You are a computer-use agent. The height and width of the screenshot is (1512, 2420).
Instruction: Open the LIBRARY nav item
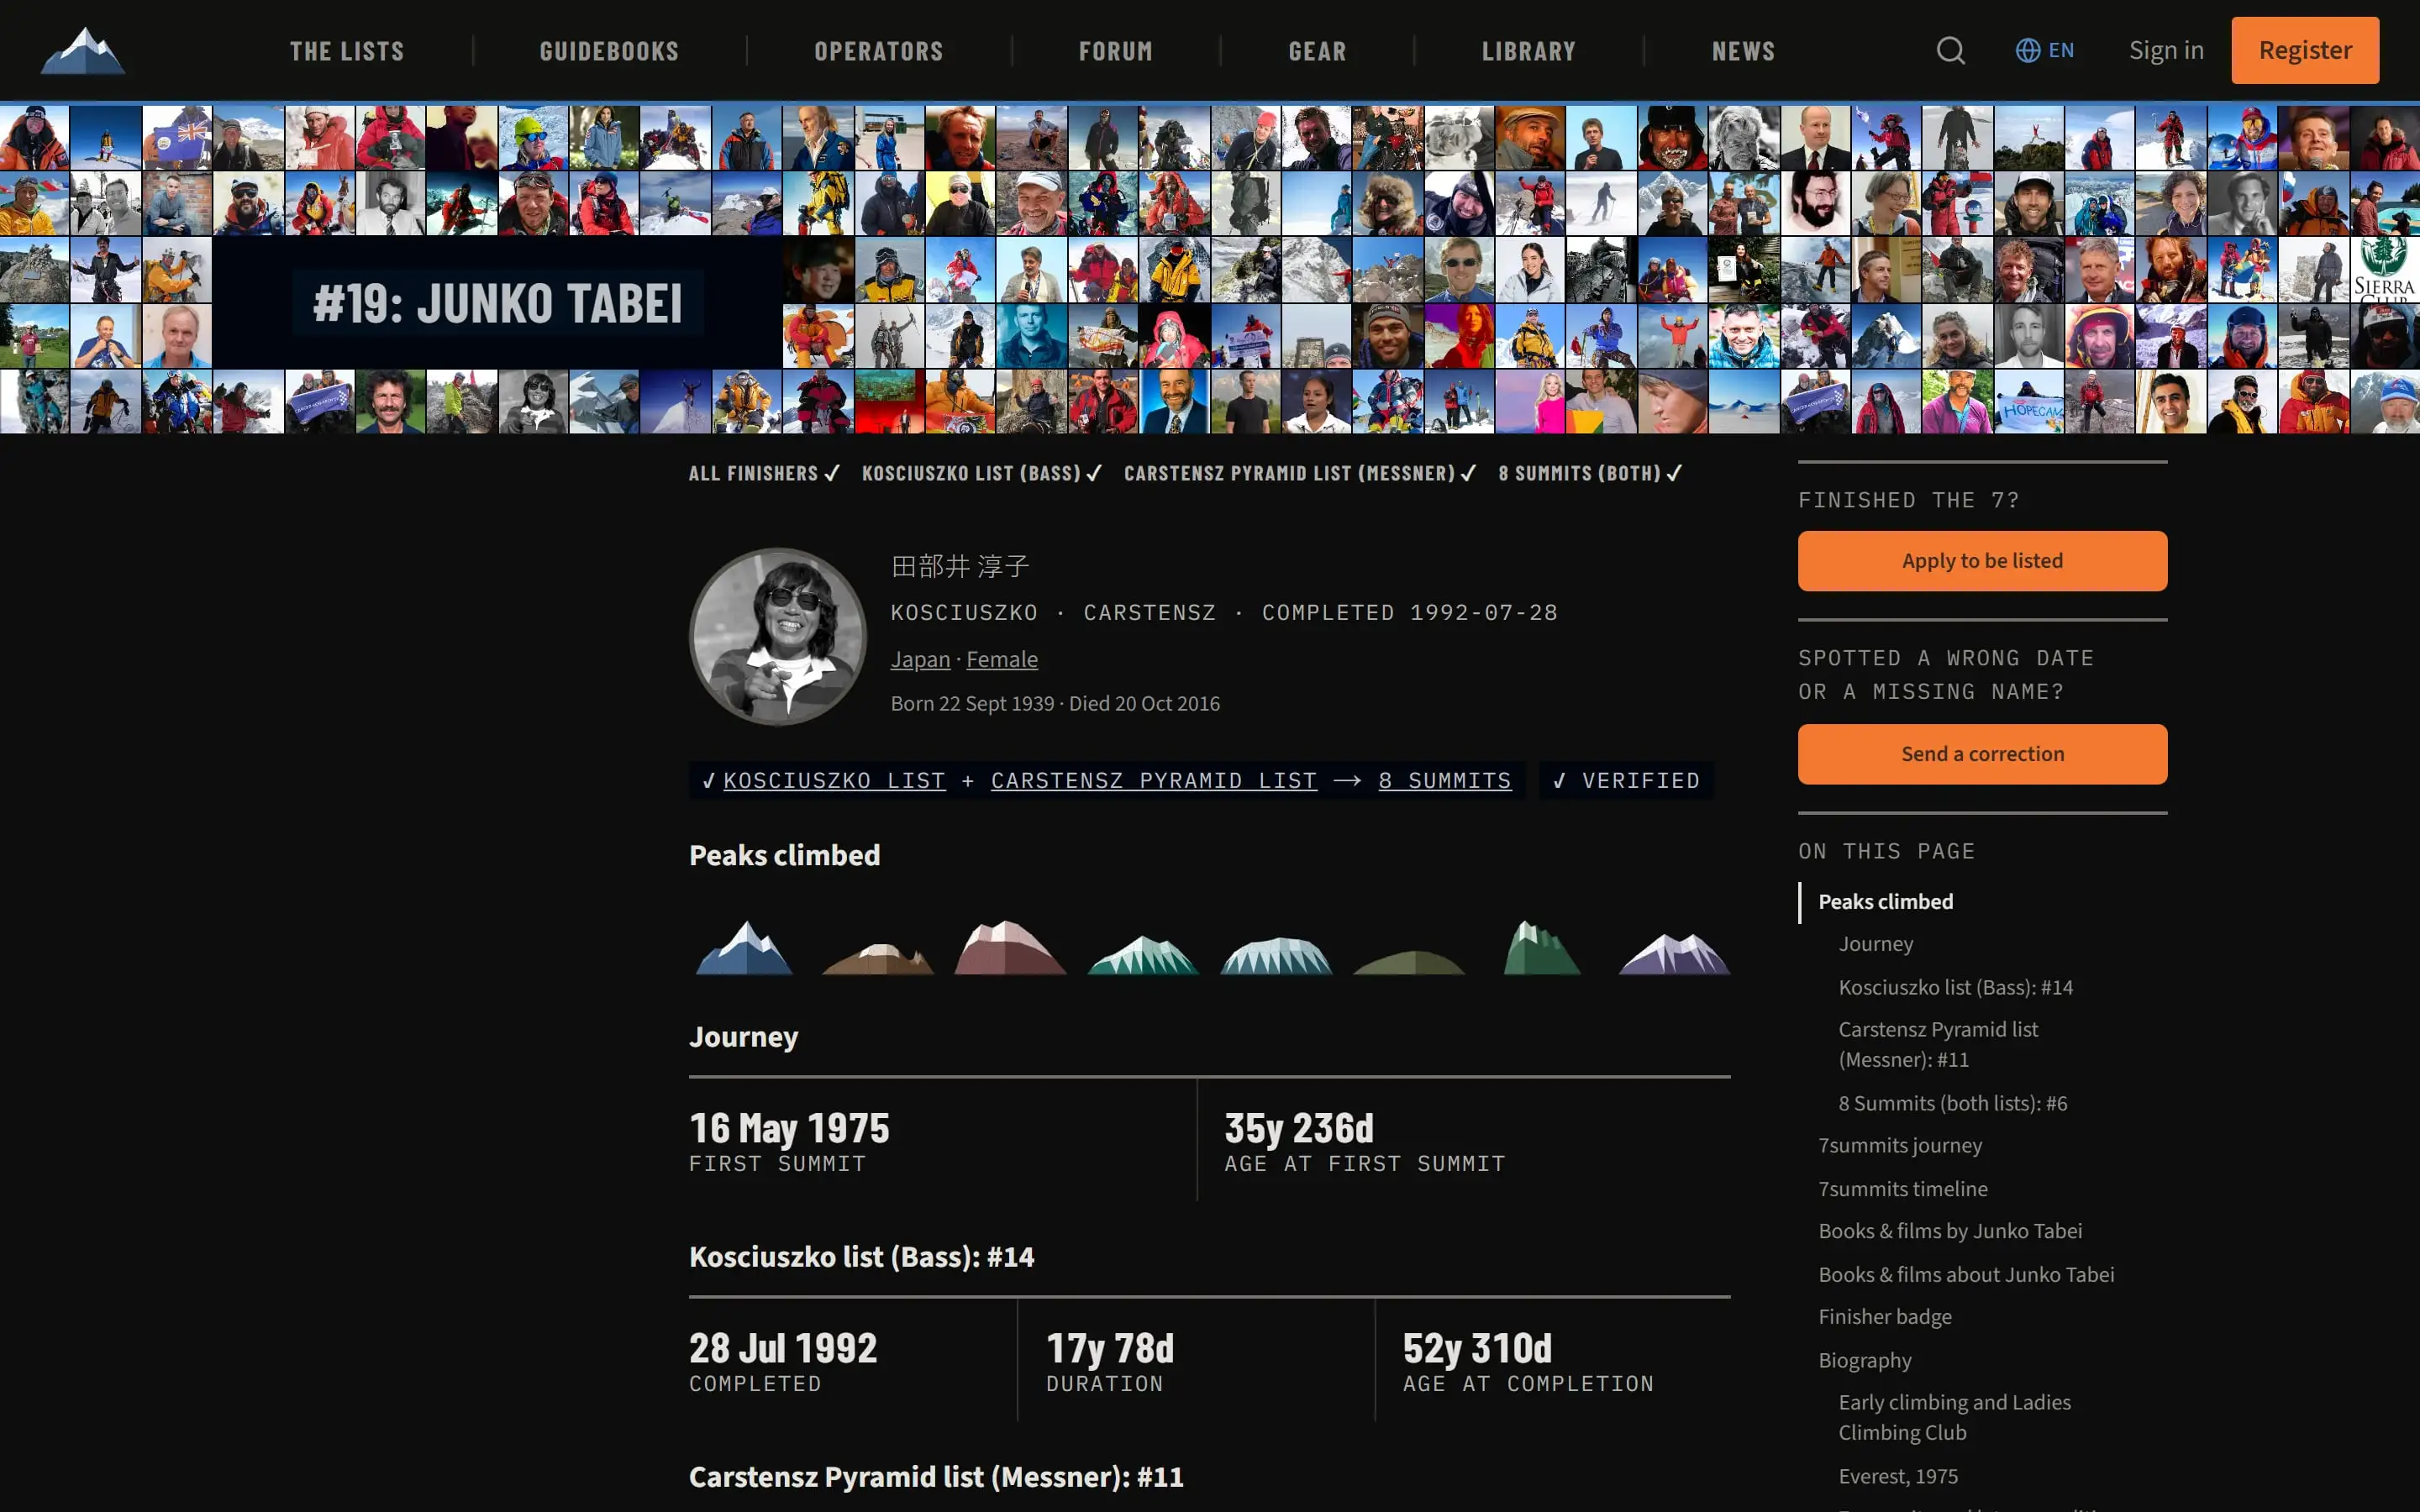[x=1528, y=51]
